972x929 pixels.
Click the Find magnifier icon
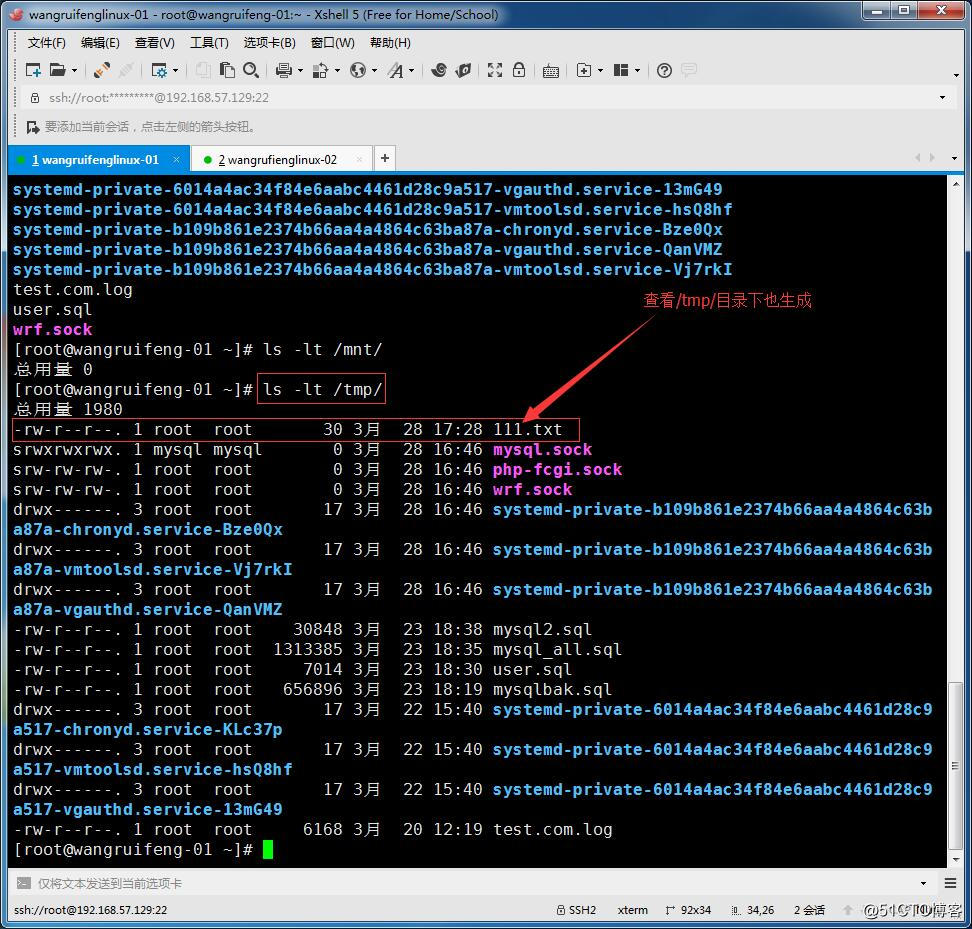pos(250,70)
